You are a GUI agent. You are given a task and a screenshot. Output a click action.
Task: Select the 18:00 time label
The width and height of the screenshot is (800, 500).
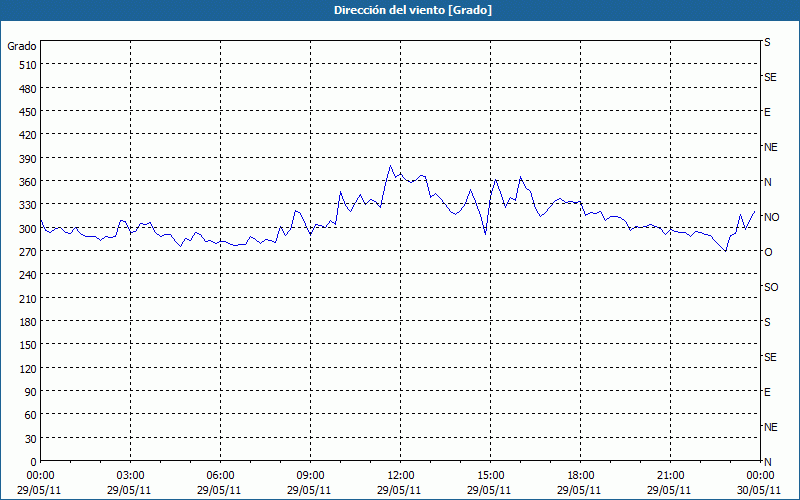[581, 476]
